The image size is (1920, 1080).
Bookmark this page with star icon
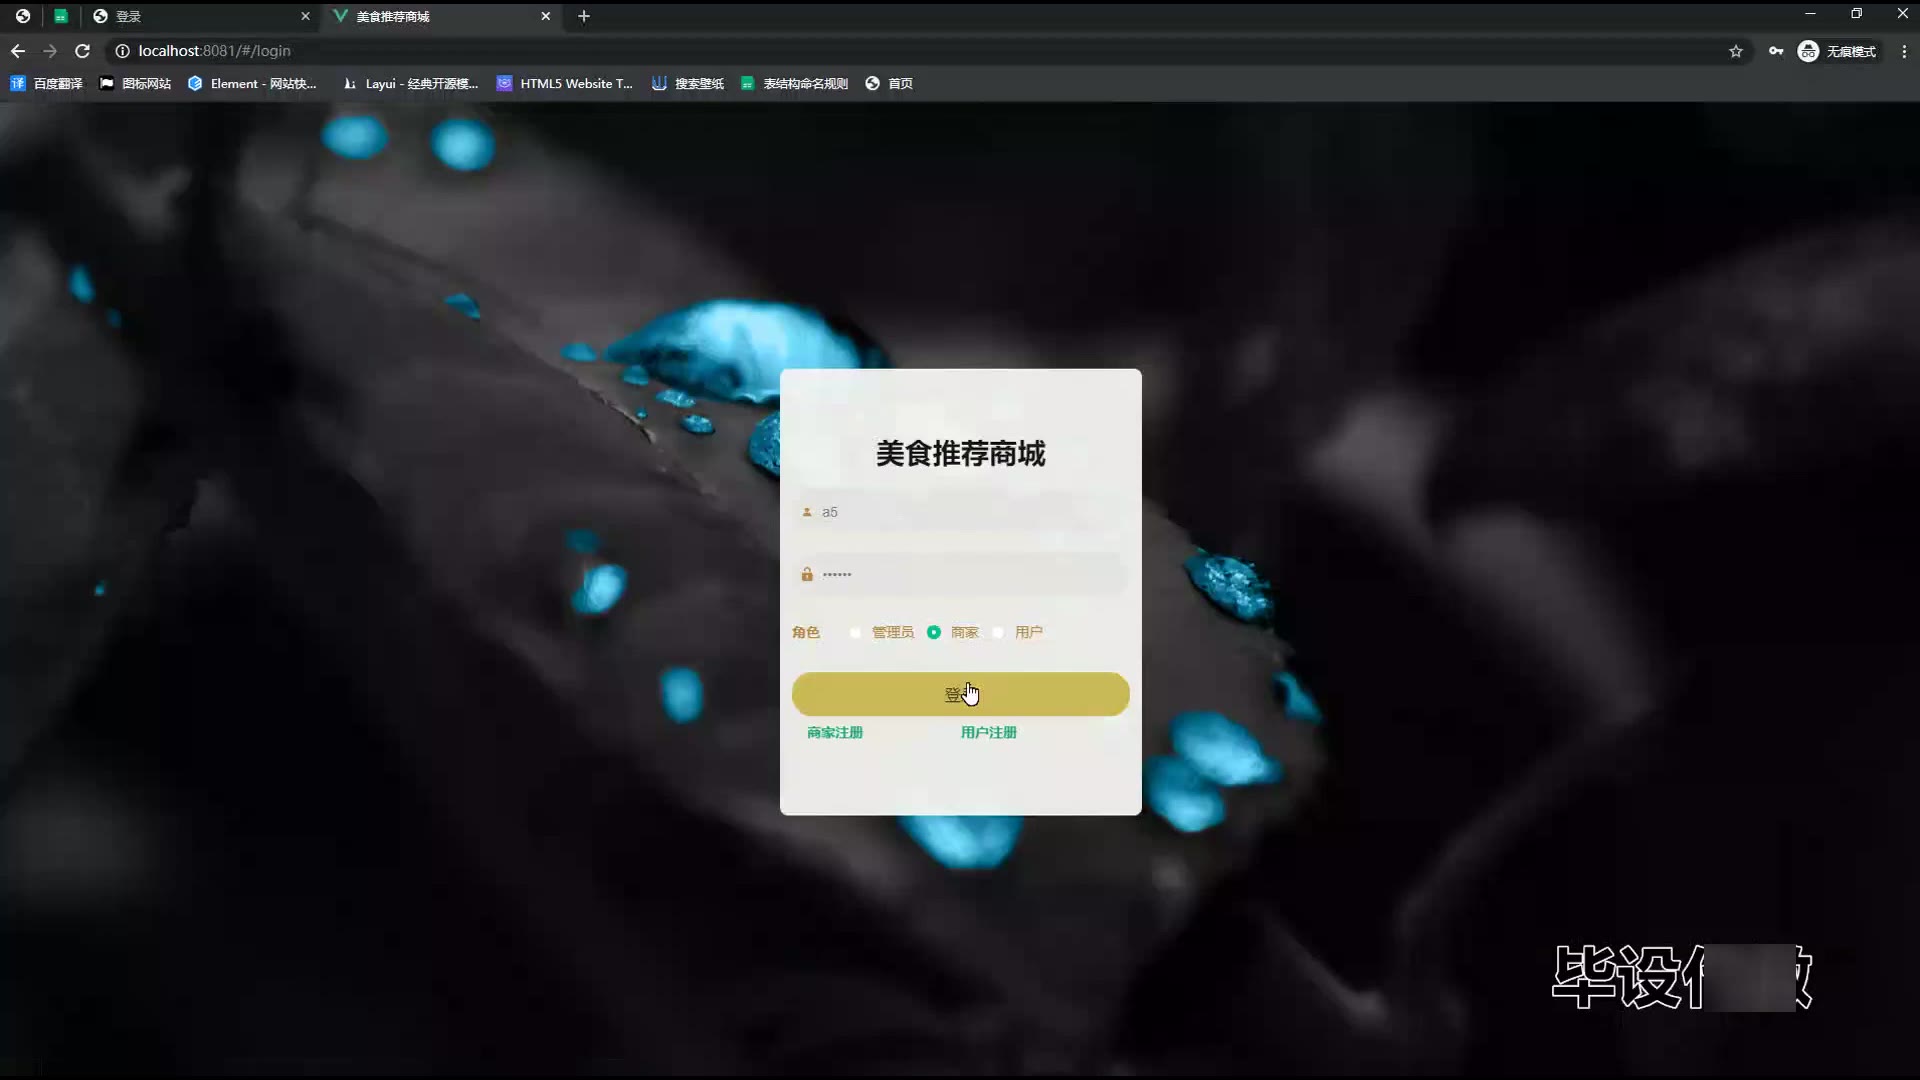click(1736, 51)
